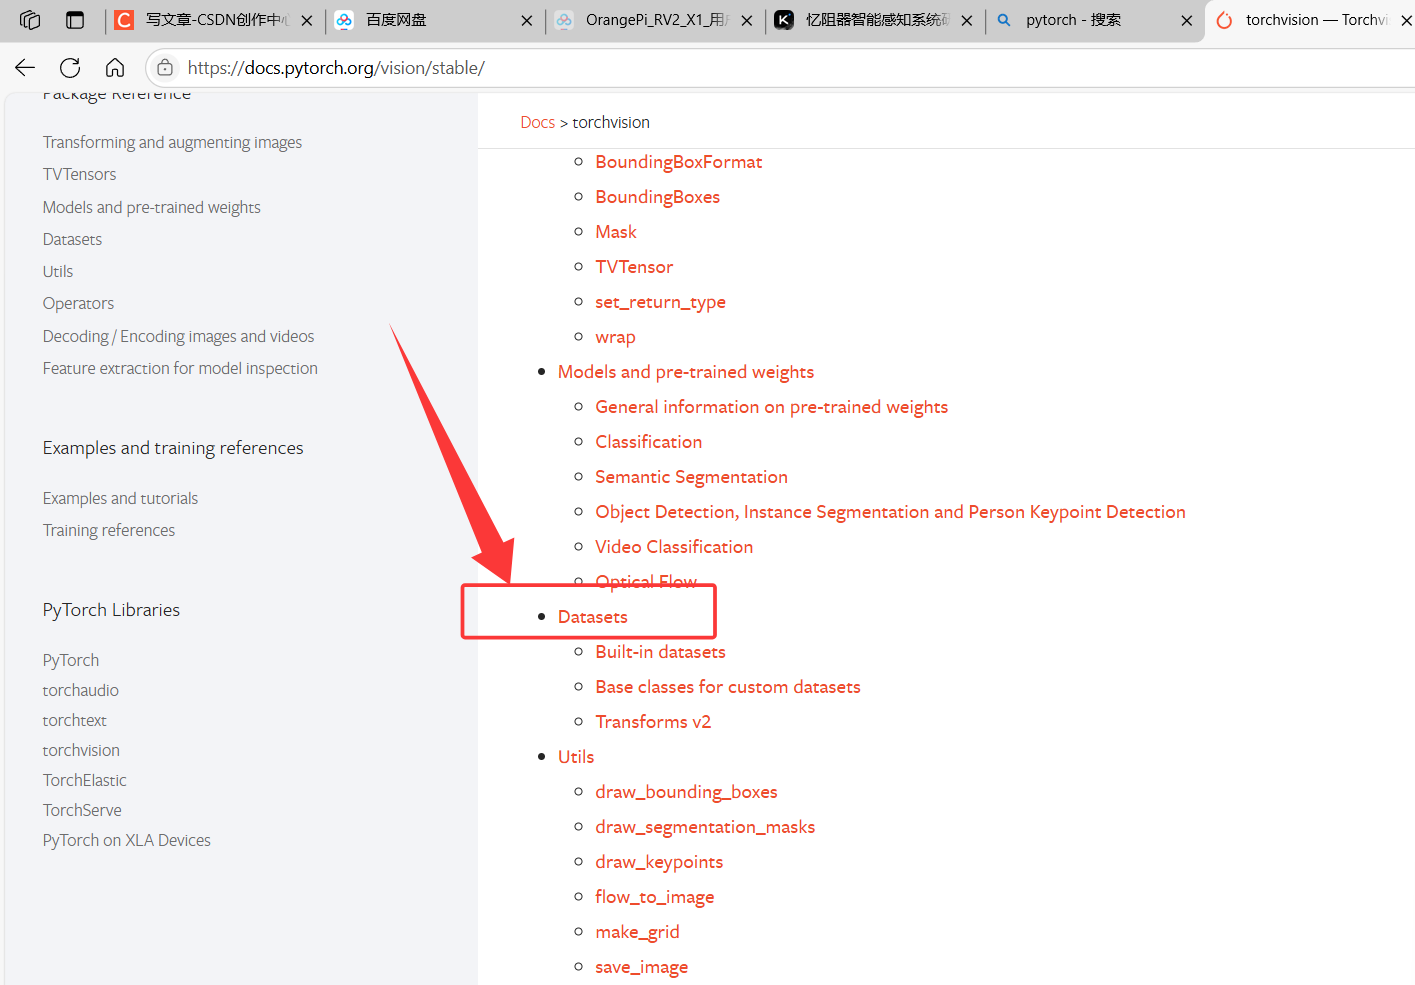Close the OrangePi_RV2 tab
This screenshot has height=985, width=1415.
(x=747, y=20)
